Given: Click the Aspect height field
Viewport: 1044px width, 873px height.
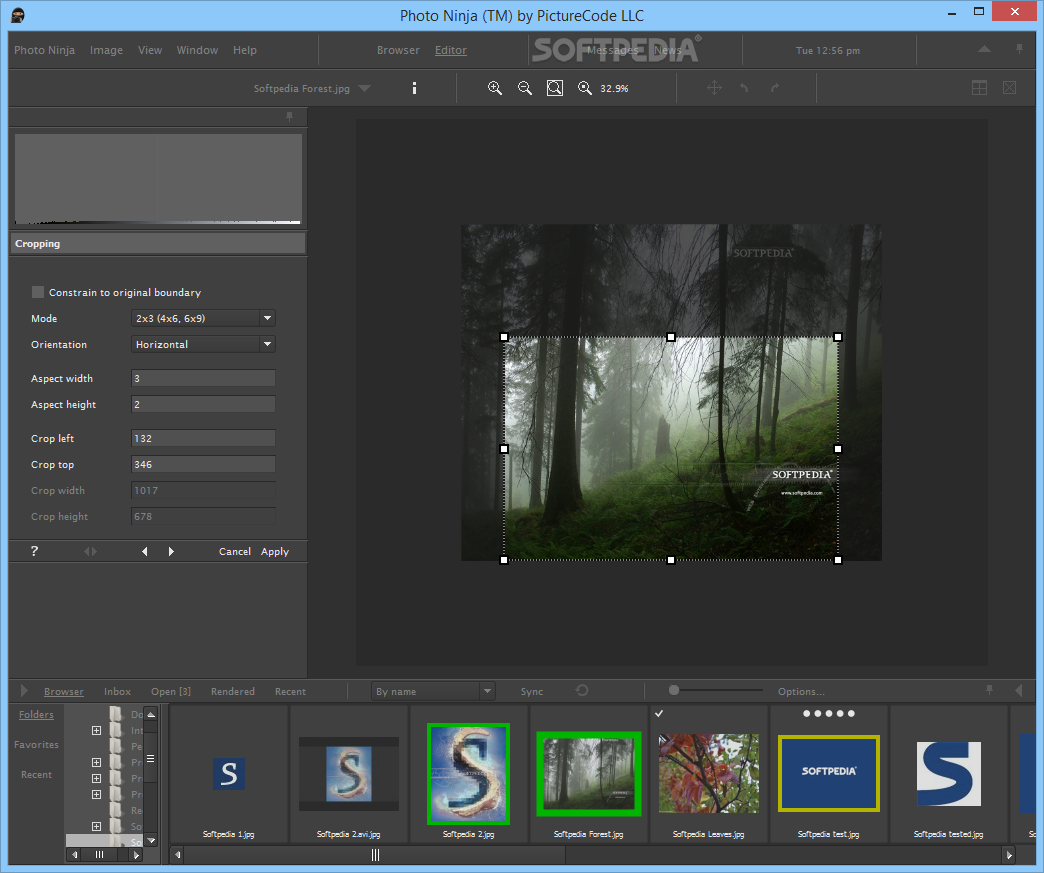Looking at the screenshot, I should tap(203, 404).
